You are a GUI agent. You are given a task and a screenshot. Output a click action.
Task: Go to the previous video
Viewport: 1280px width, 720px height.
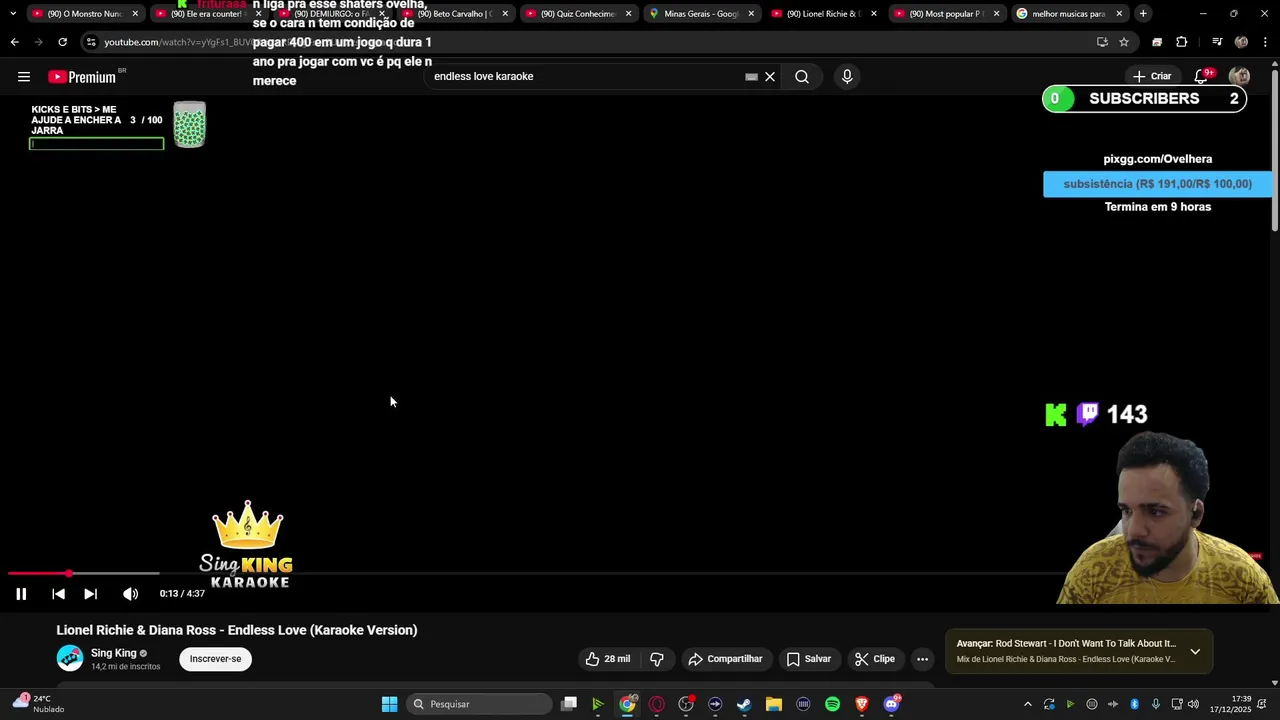[58, 594]
